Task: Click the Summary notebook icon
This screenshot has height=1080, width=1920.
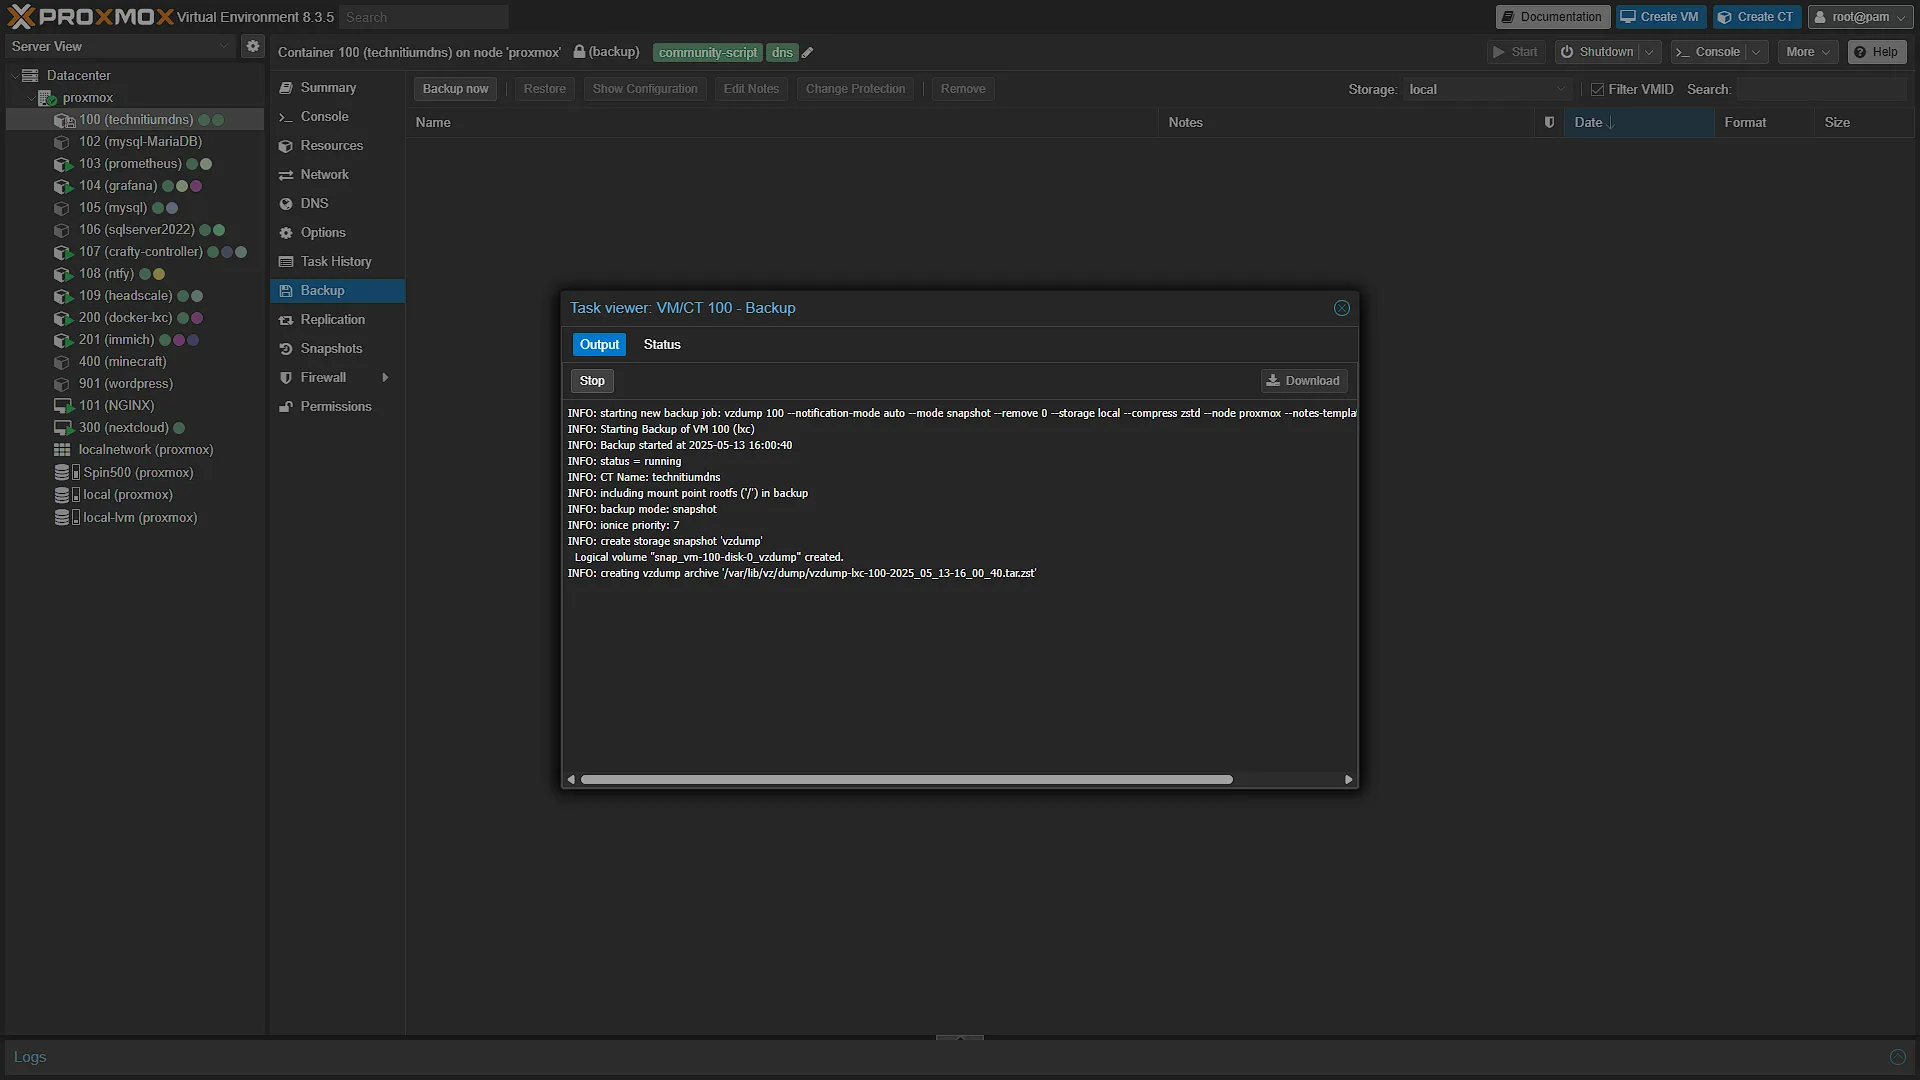Action: 286,88
